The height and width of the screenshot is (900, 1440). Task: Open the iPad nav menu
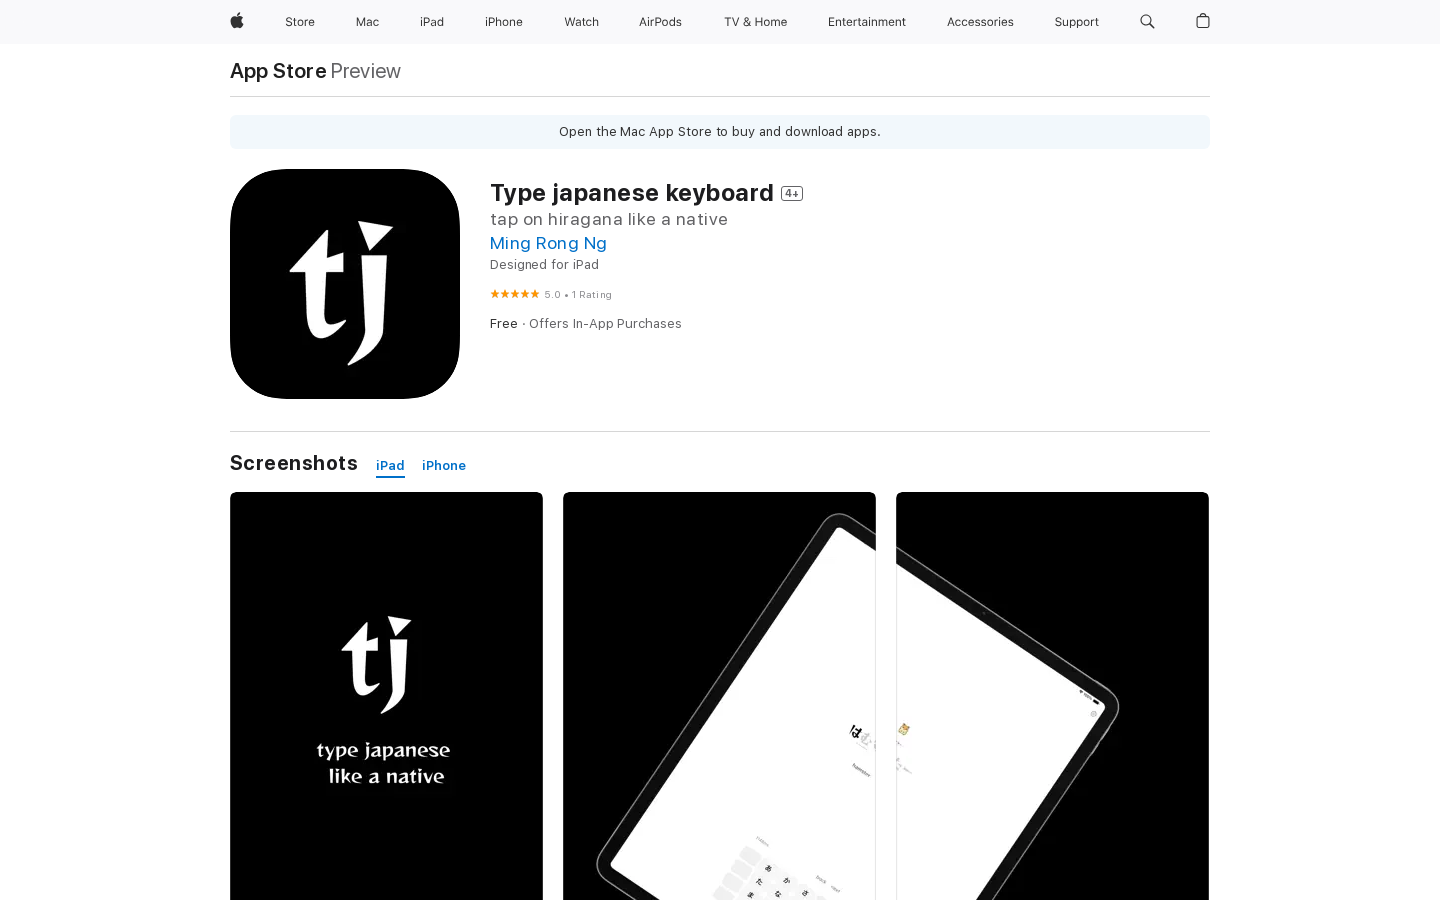tap(432, 22)
